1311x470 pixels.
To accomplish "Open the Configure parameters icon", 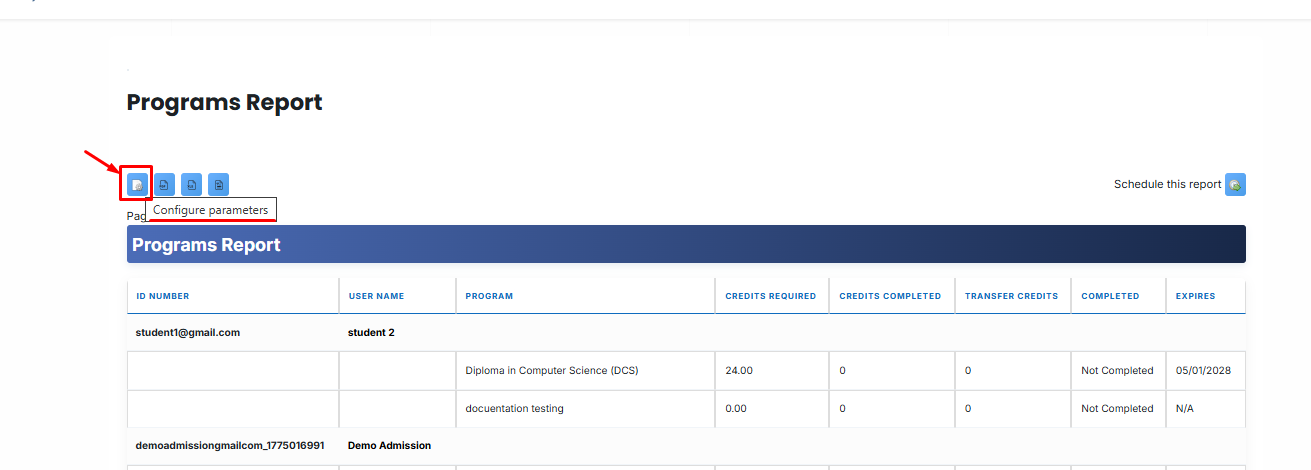I will pos(137,184).
